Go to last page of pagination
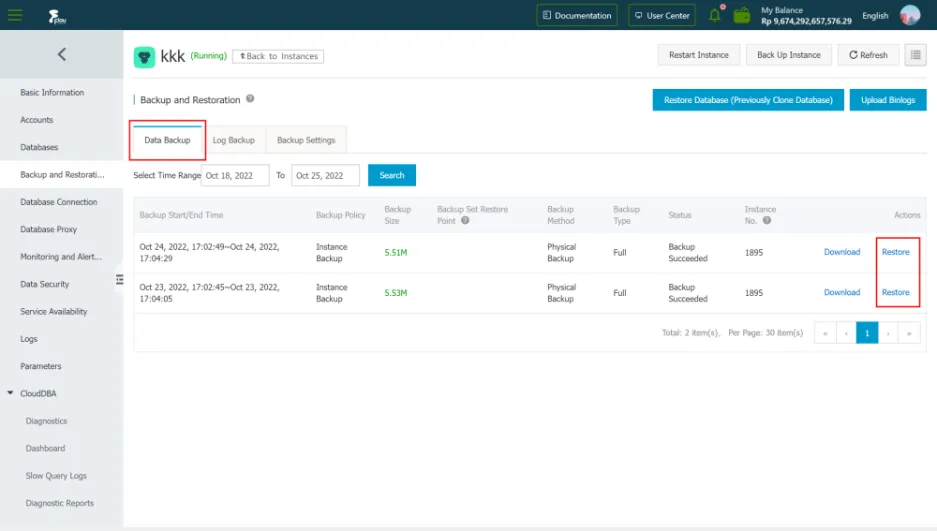Image resolution: width=937 pixels, height=531 pixels. coord(909,333)
